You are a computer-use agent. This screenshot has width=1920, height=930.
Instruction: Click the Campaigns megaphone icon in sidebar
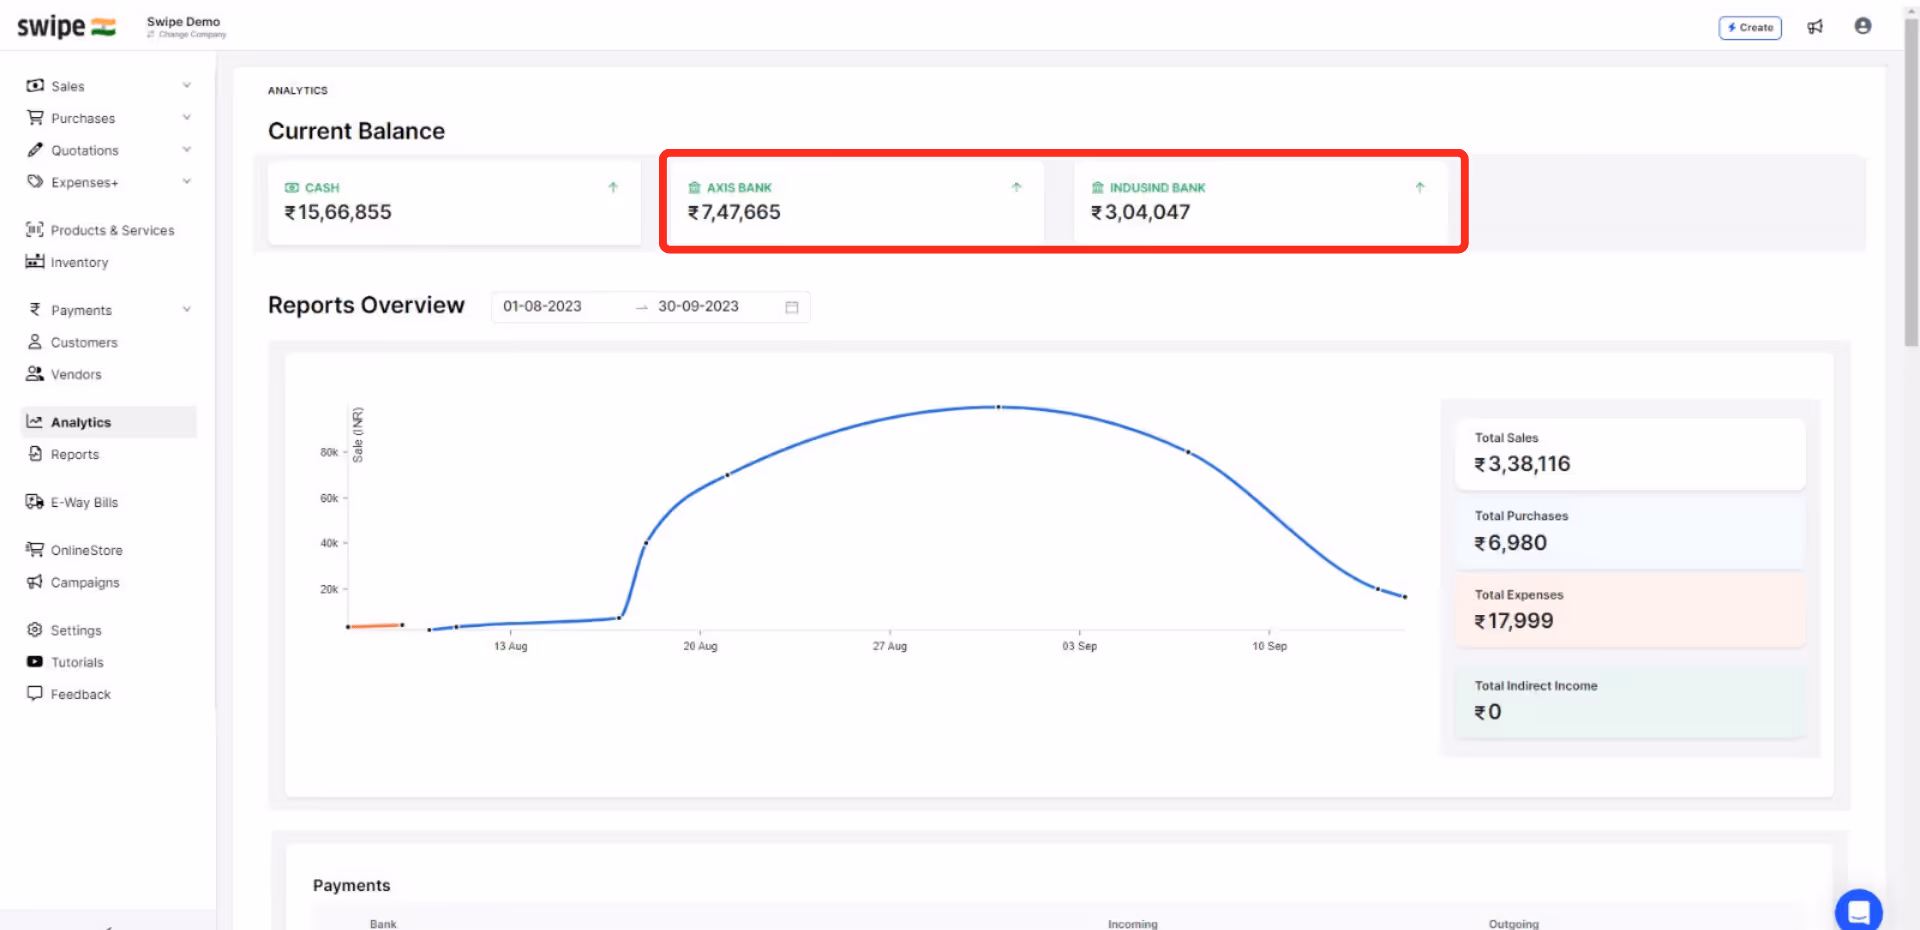[x=35, y=582]
